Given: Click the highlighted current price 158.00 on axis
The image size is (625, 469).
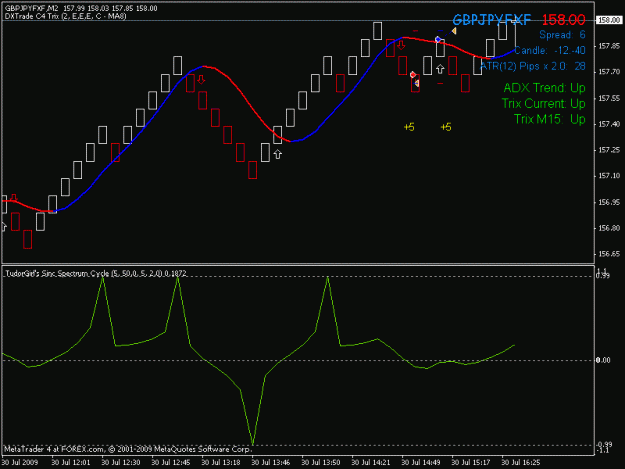Looking at the screenshot, I should [609, 20].
